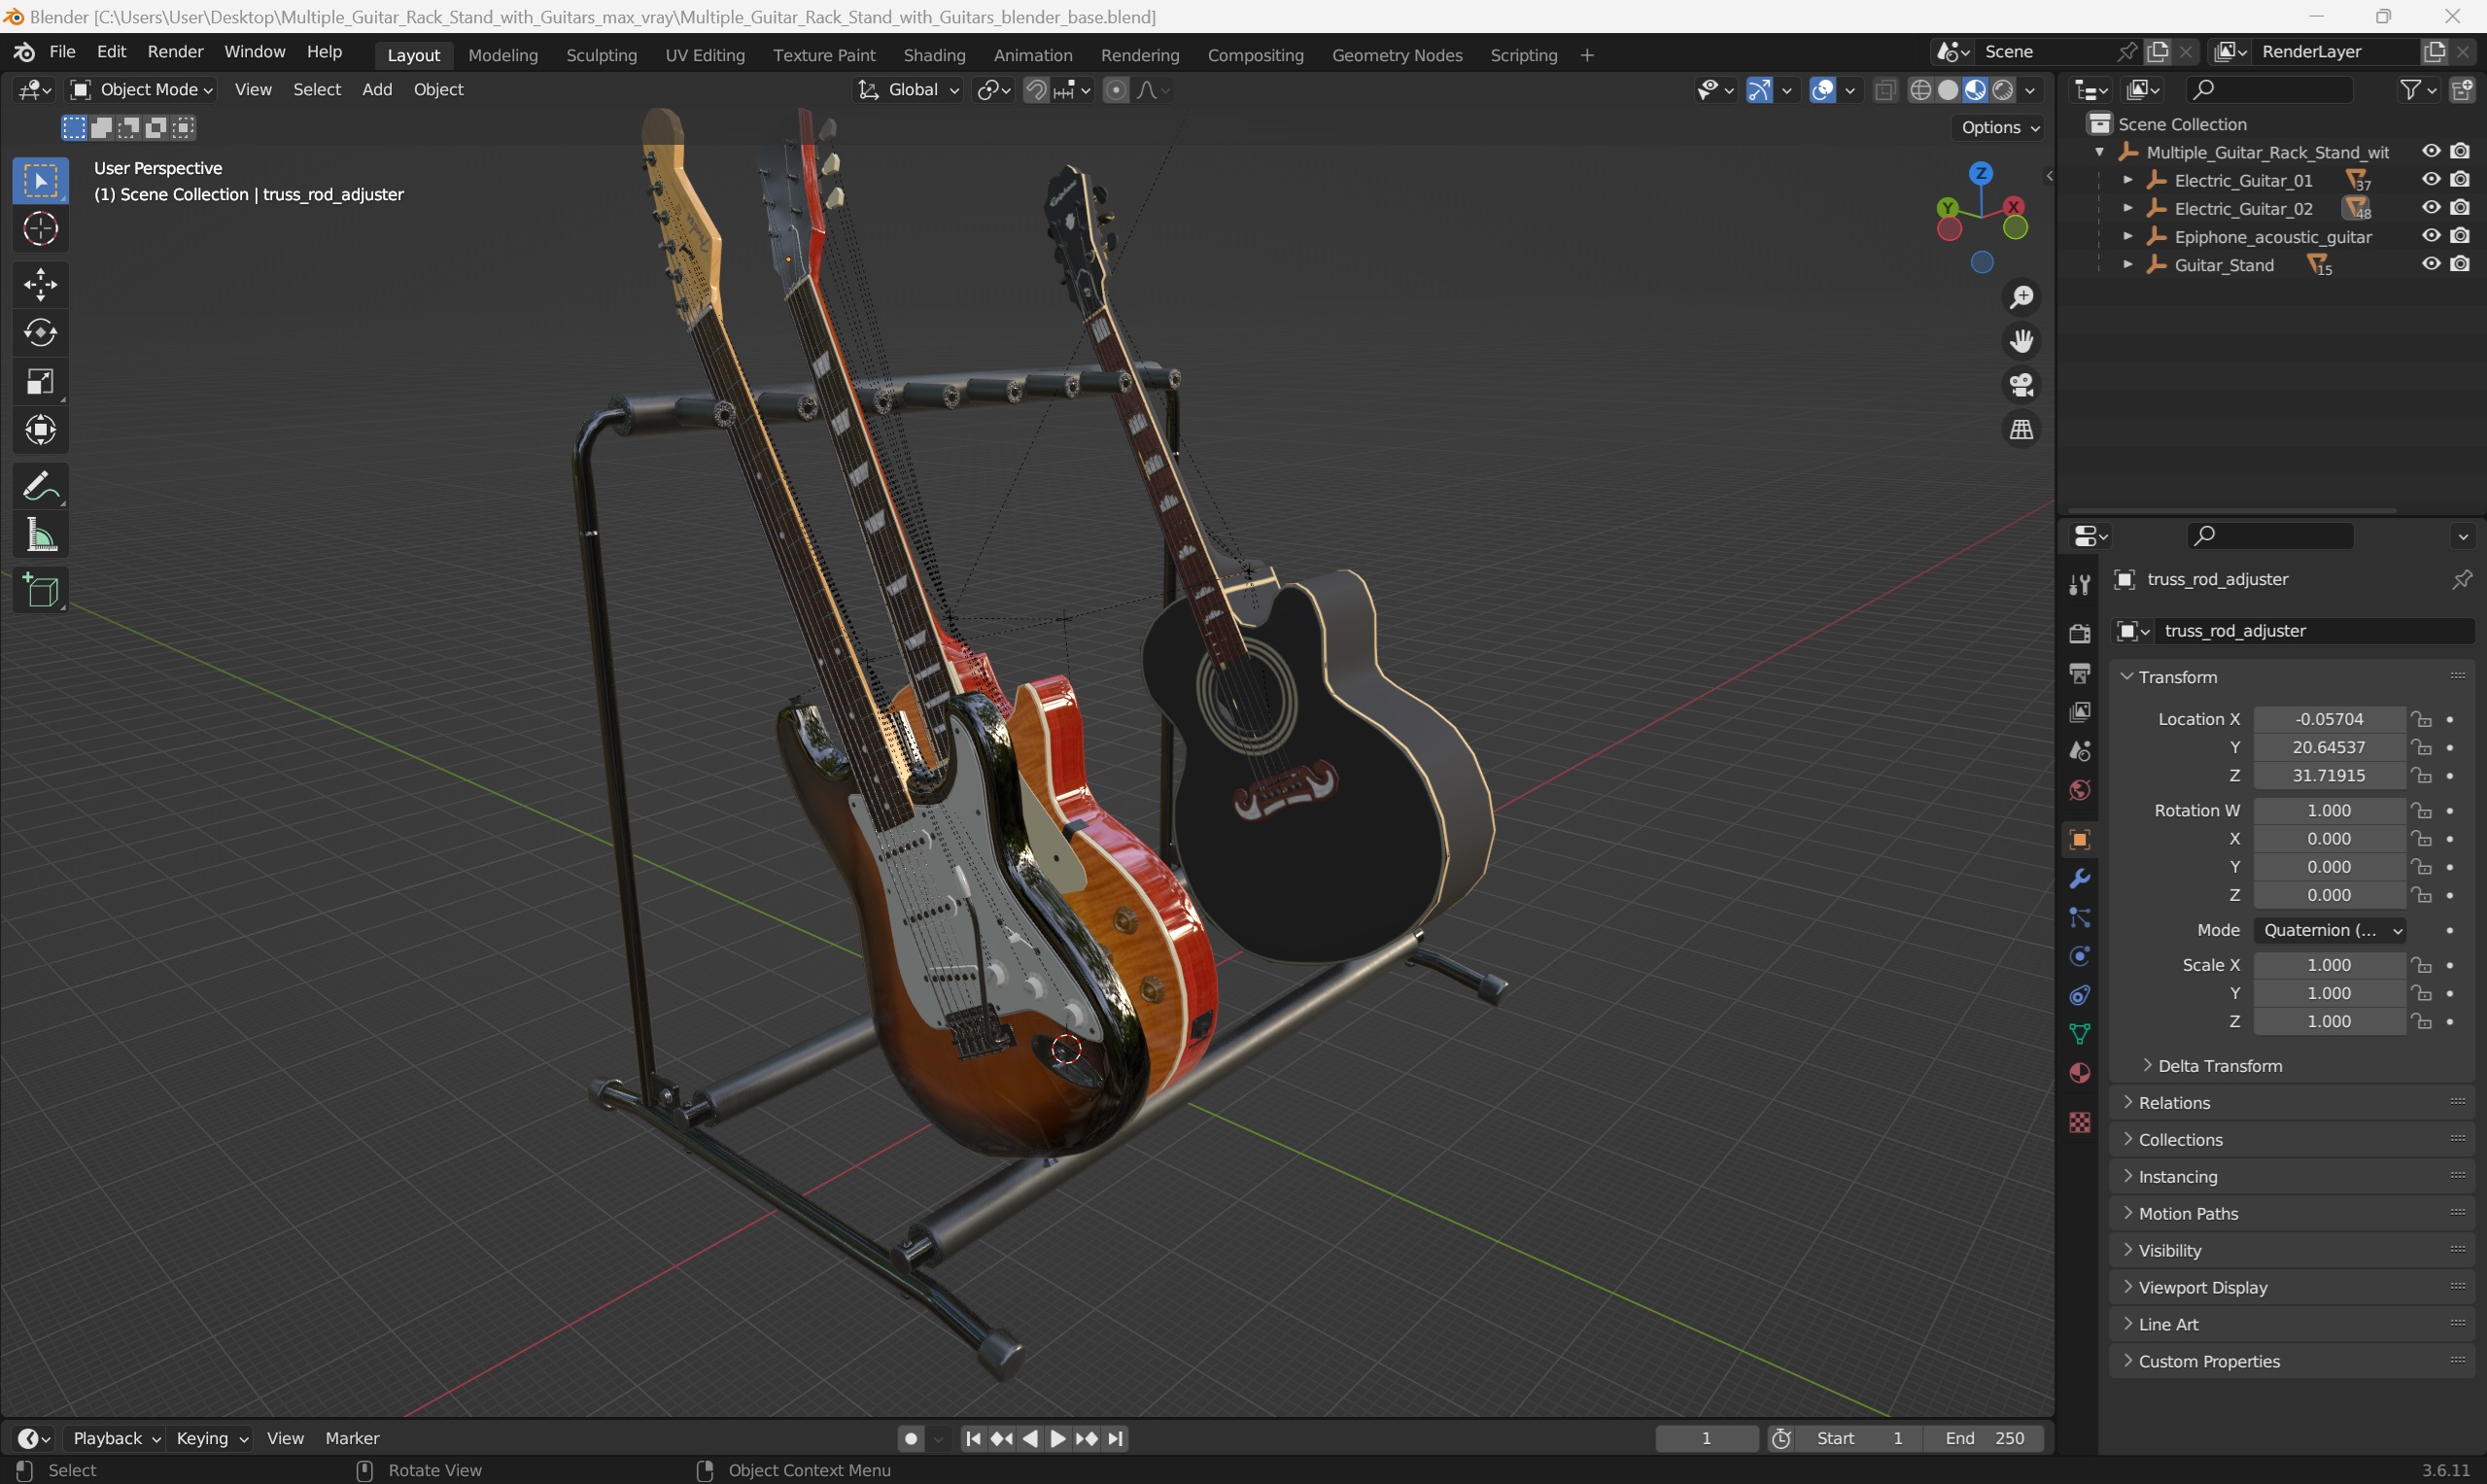
Task: Choose the Measure ruler tool
Action: [41, 535]
